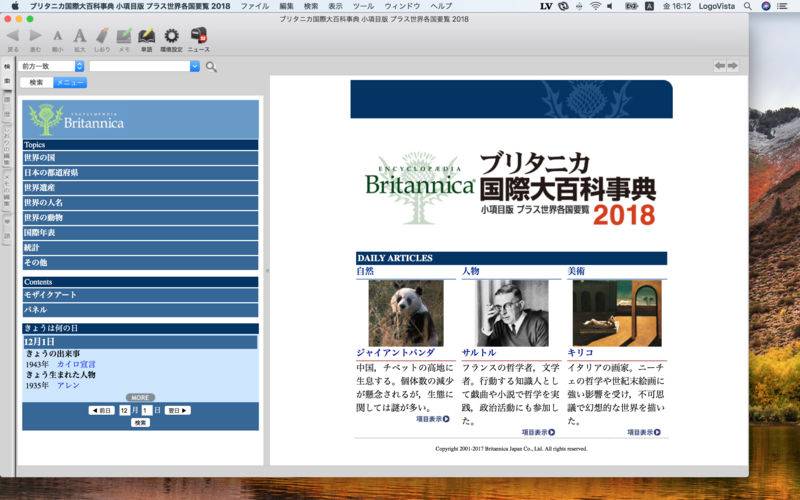Open モザイクアート under Contents
800x500 pixels.
(140, 295)
